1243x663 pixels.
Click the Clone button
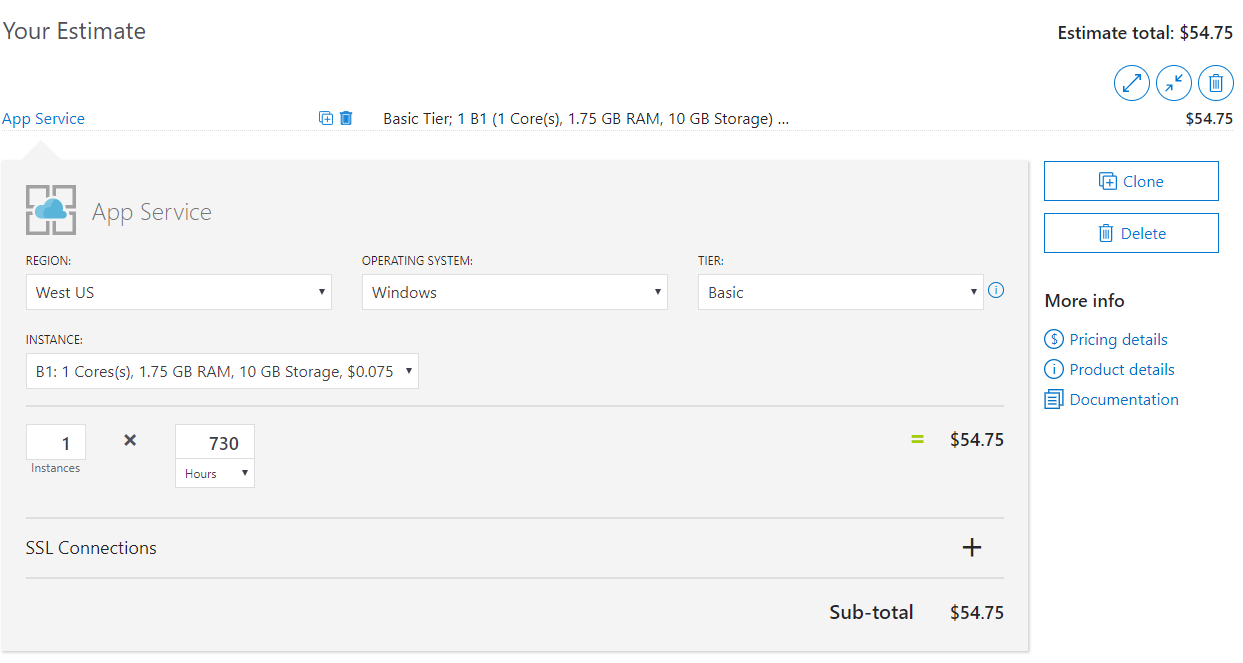click(x=1131, y=181)
